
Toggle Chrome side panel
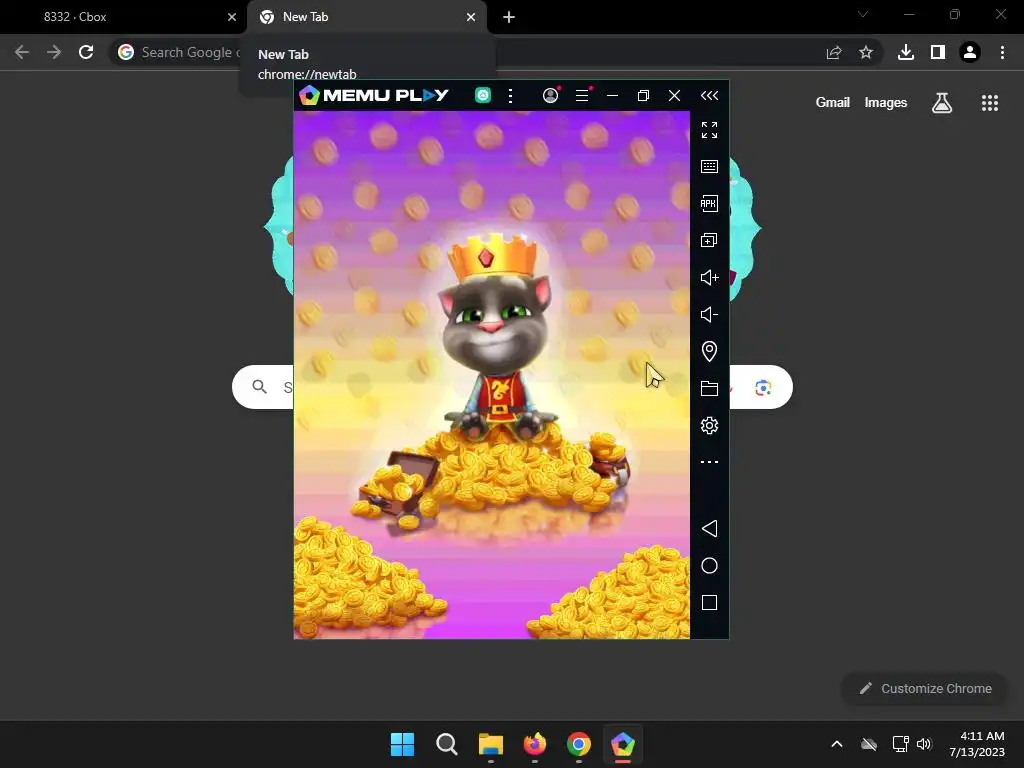938,52
